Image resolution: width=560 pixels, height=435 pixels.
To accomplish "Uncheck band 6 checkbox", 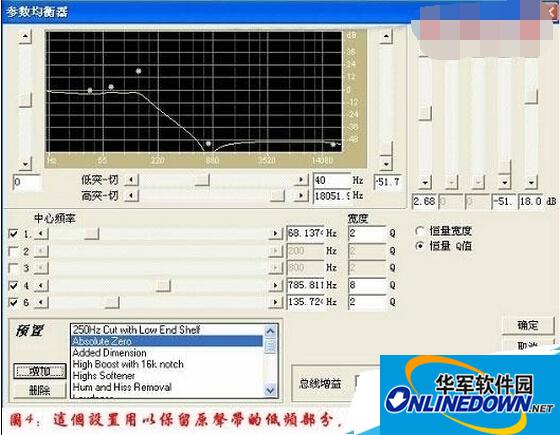I will pos(13,302).
